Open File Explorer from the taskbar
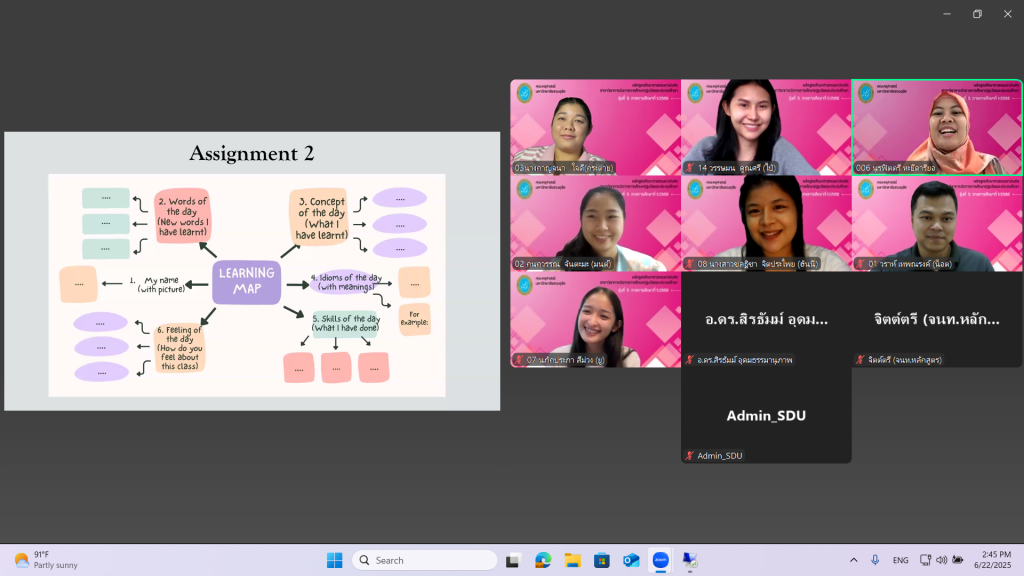The image size is (1024, 576). click(572, 560)
